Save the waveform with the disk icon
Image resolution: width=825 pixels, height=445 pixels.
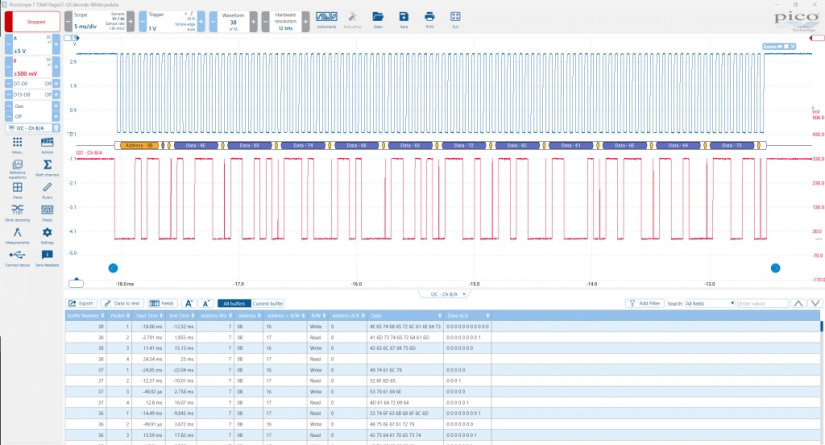point(404,20)
